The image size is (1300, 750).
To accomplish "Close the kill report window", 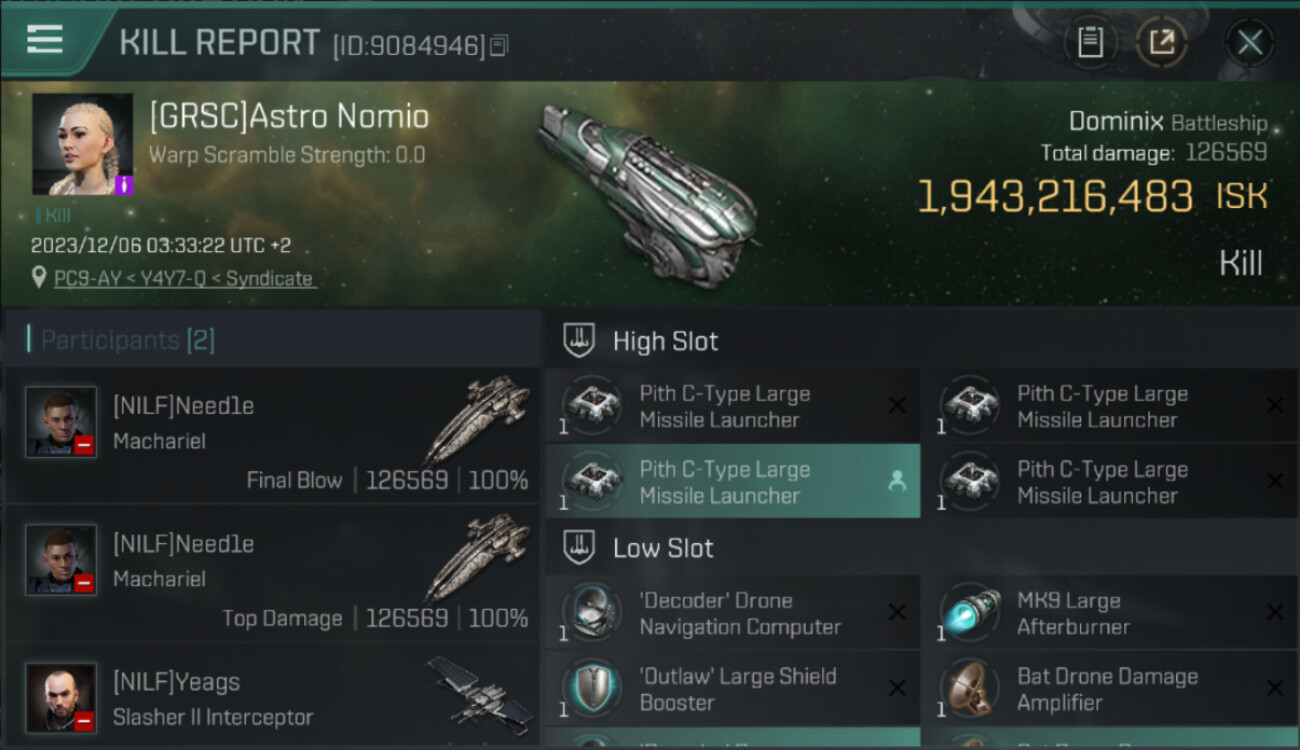I will point(1249,42).
